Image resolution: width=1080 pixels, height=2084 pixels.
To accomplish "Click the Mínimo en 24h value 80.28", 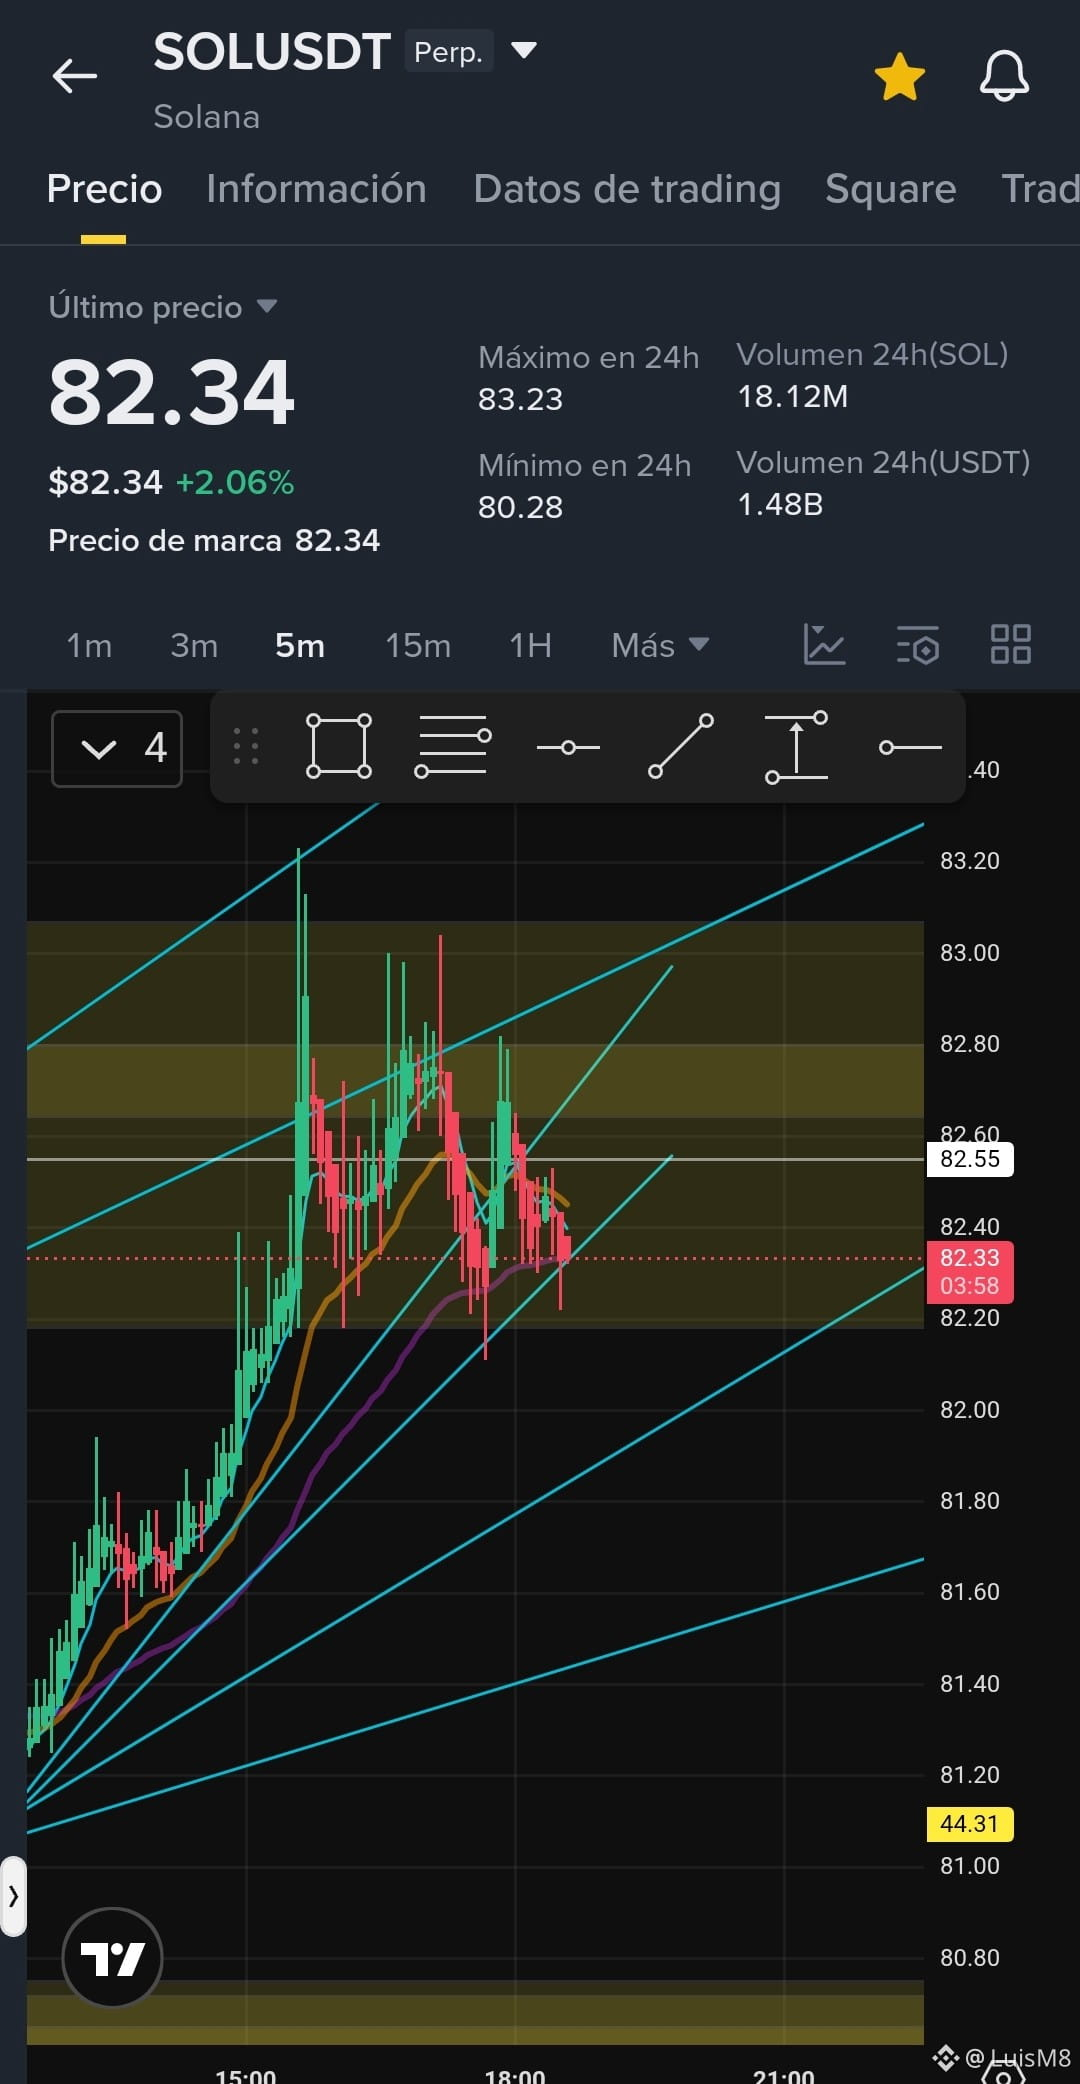I will tap(520, 507).
